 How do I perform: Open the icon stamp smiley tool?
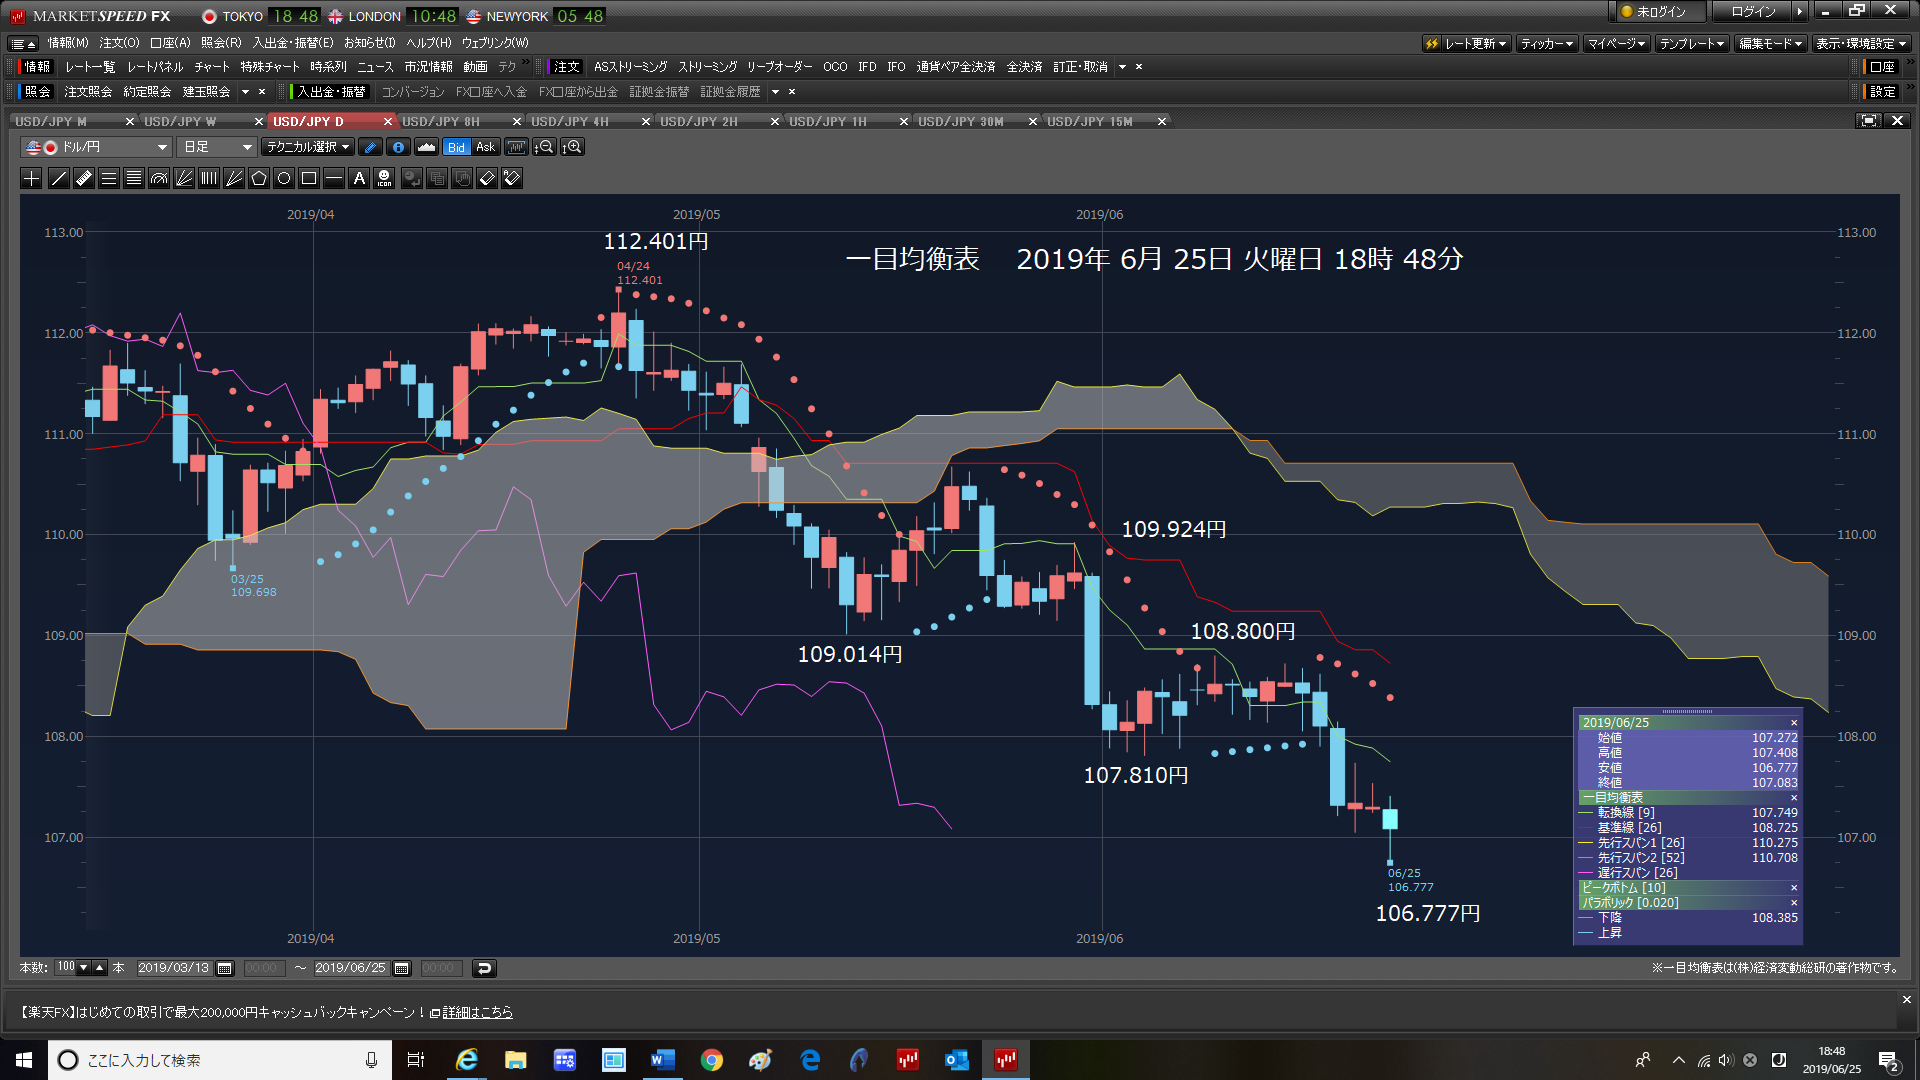pos(384,178)
